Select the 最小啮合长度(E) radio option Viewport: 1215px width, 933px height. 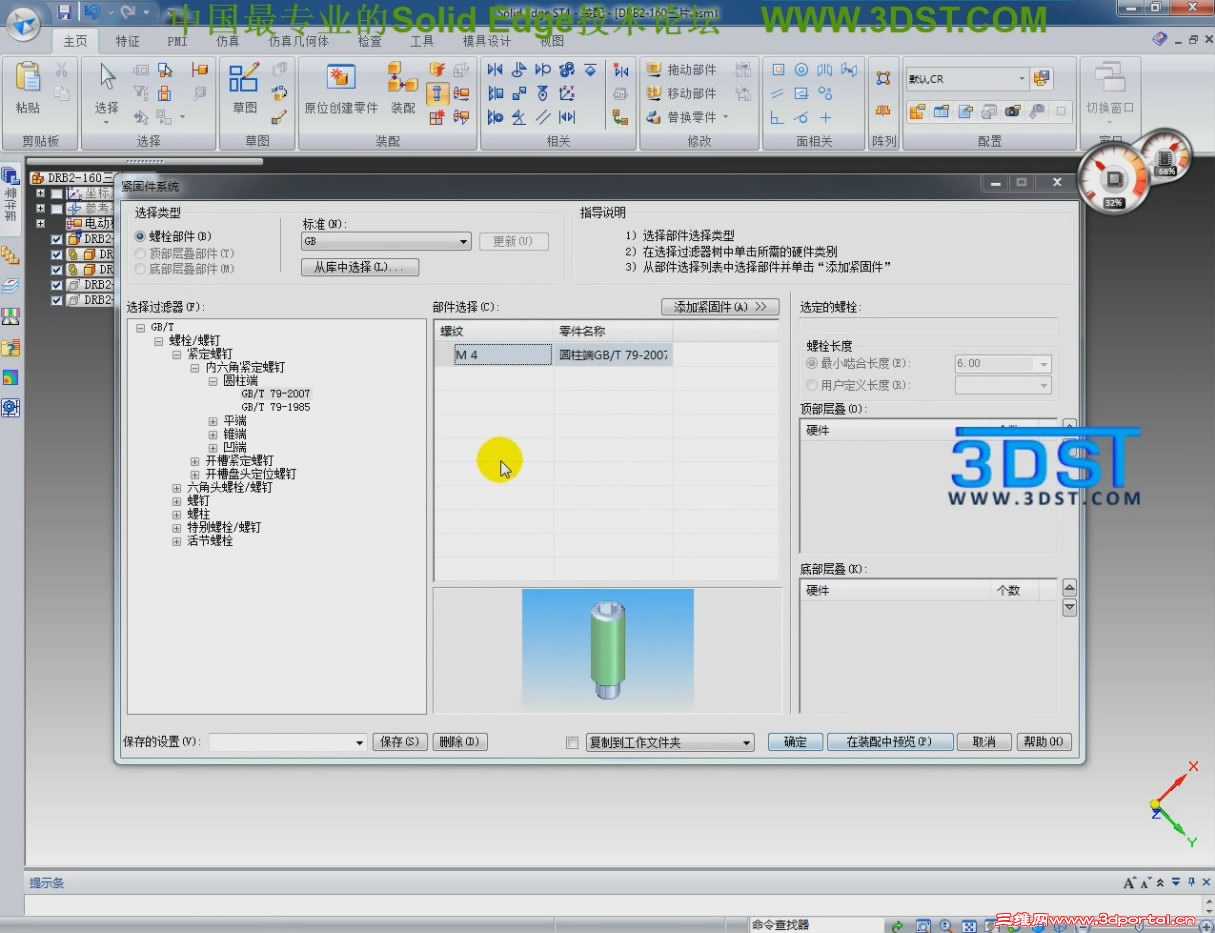point(812,364)
